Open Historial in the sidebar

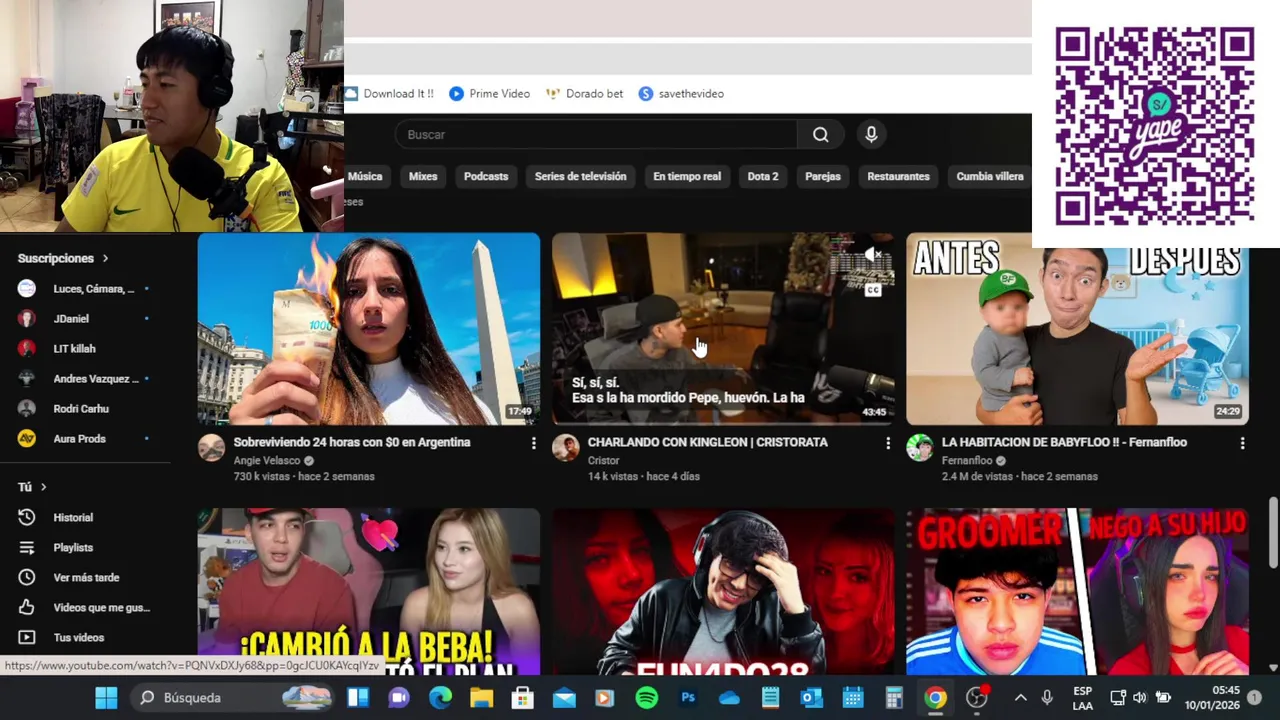tap(73, 517)
